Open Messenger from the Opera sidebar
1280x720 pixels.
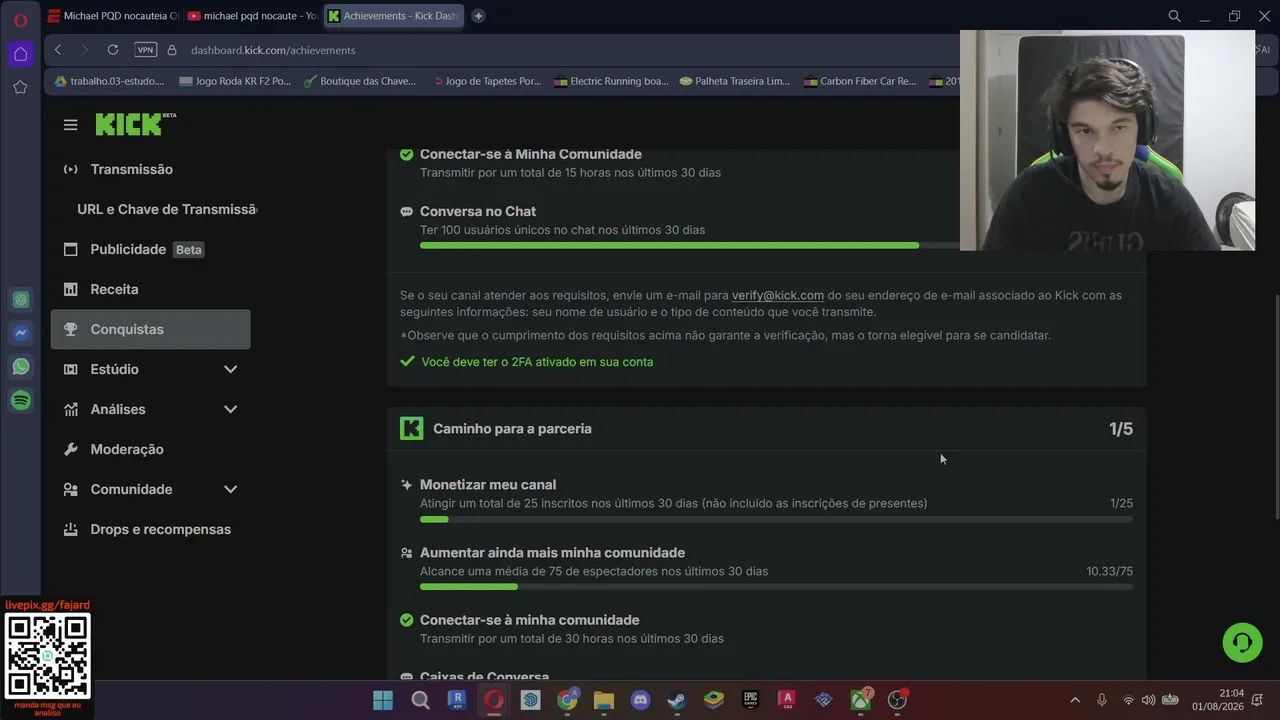point(20,333)
